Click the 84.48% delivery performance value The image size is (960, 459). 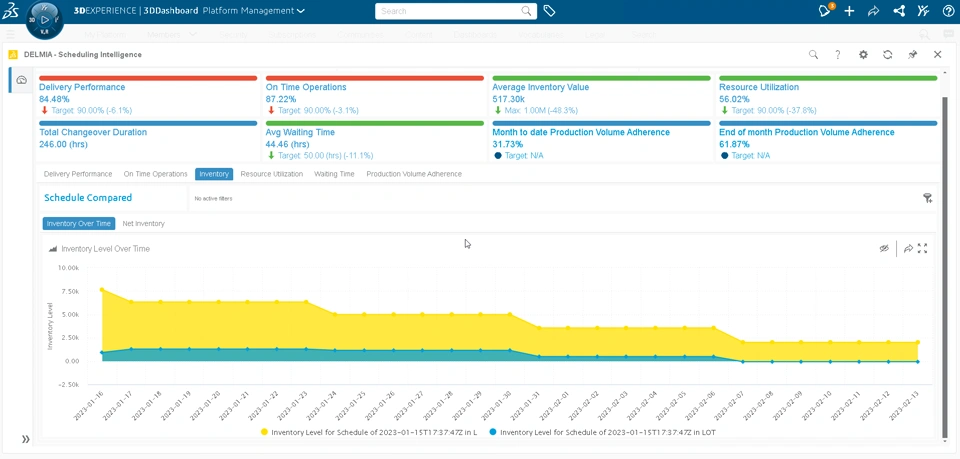coord(54,99)
